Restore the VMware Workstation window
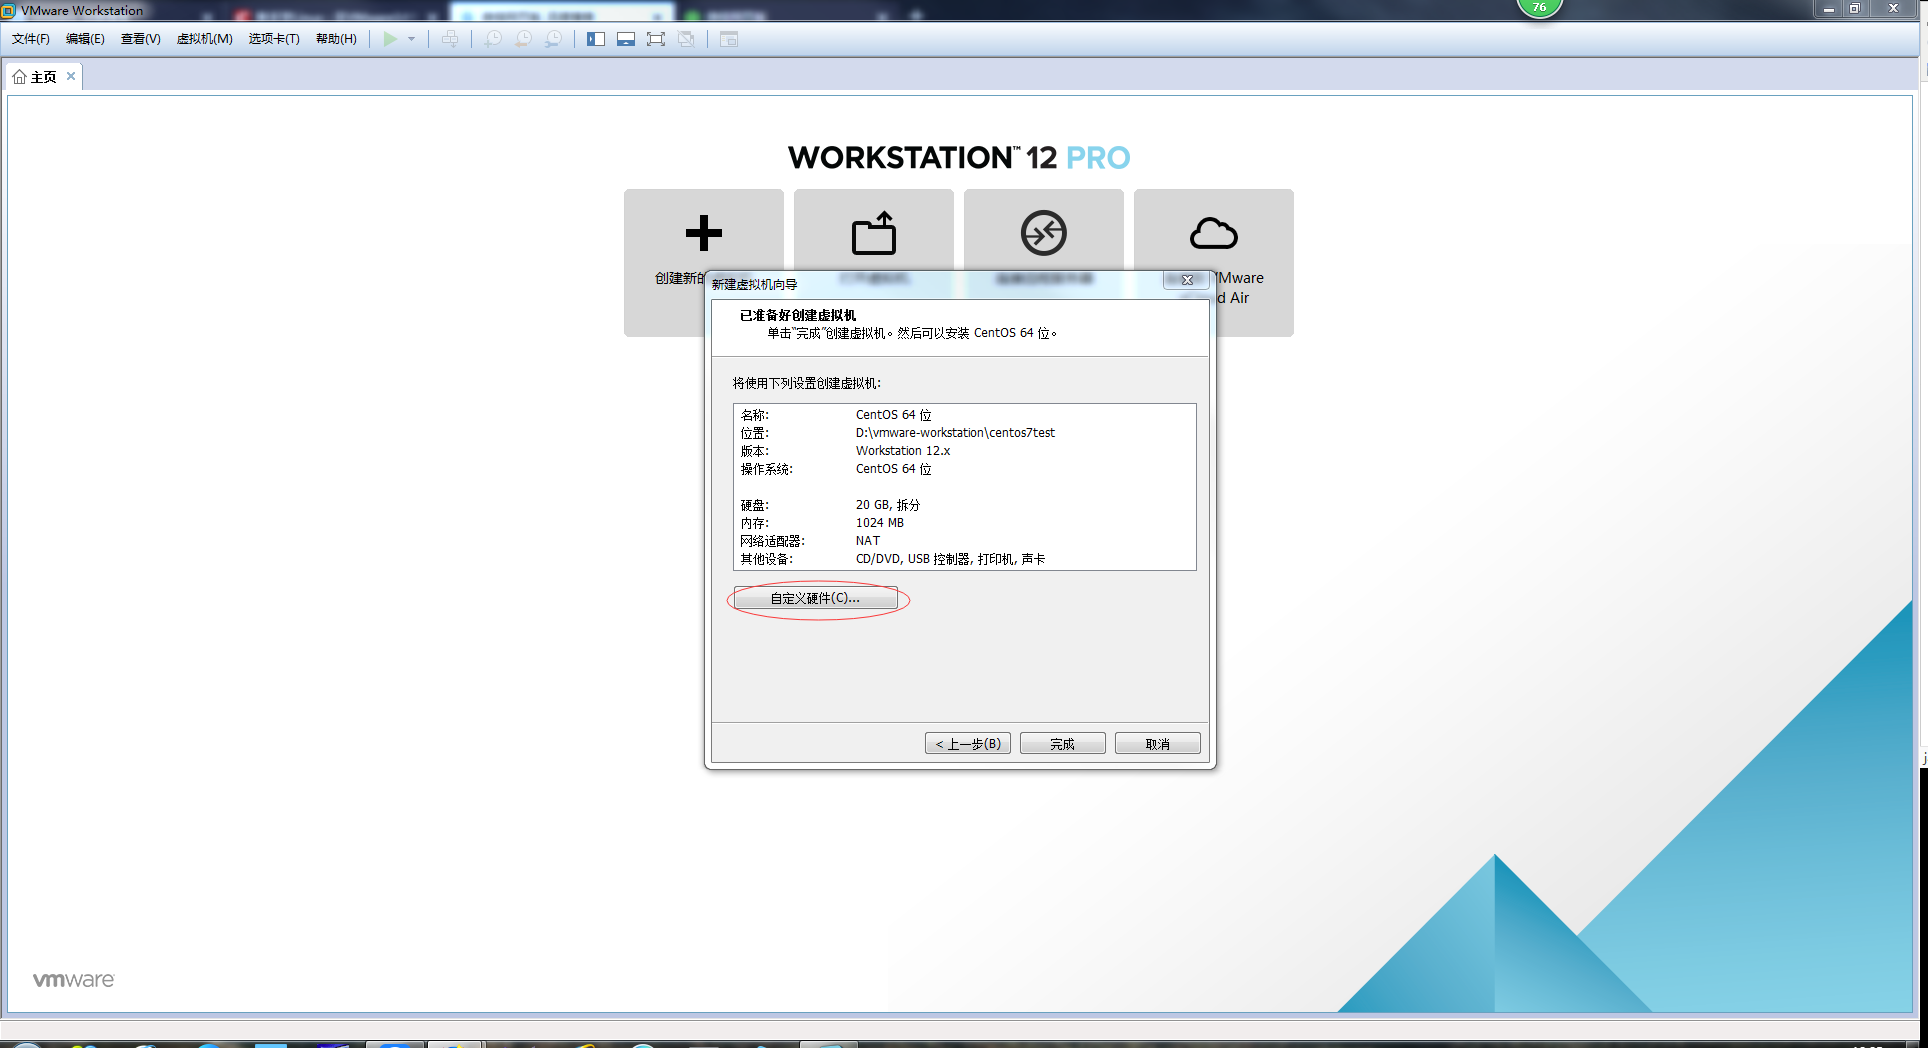The image size is (1928, 1048). [x=1855, y=9]
